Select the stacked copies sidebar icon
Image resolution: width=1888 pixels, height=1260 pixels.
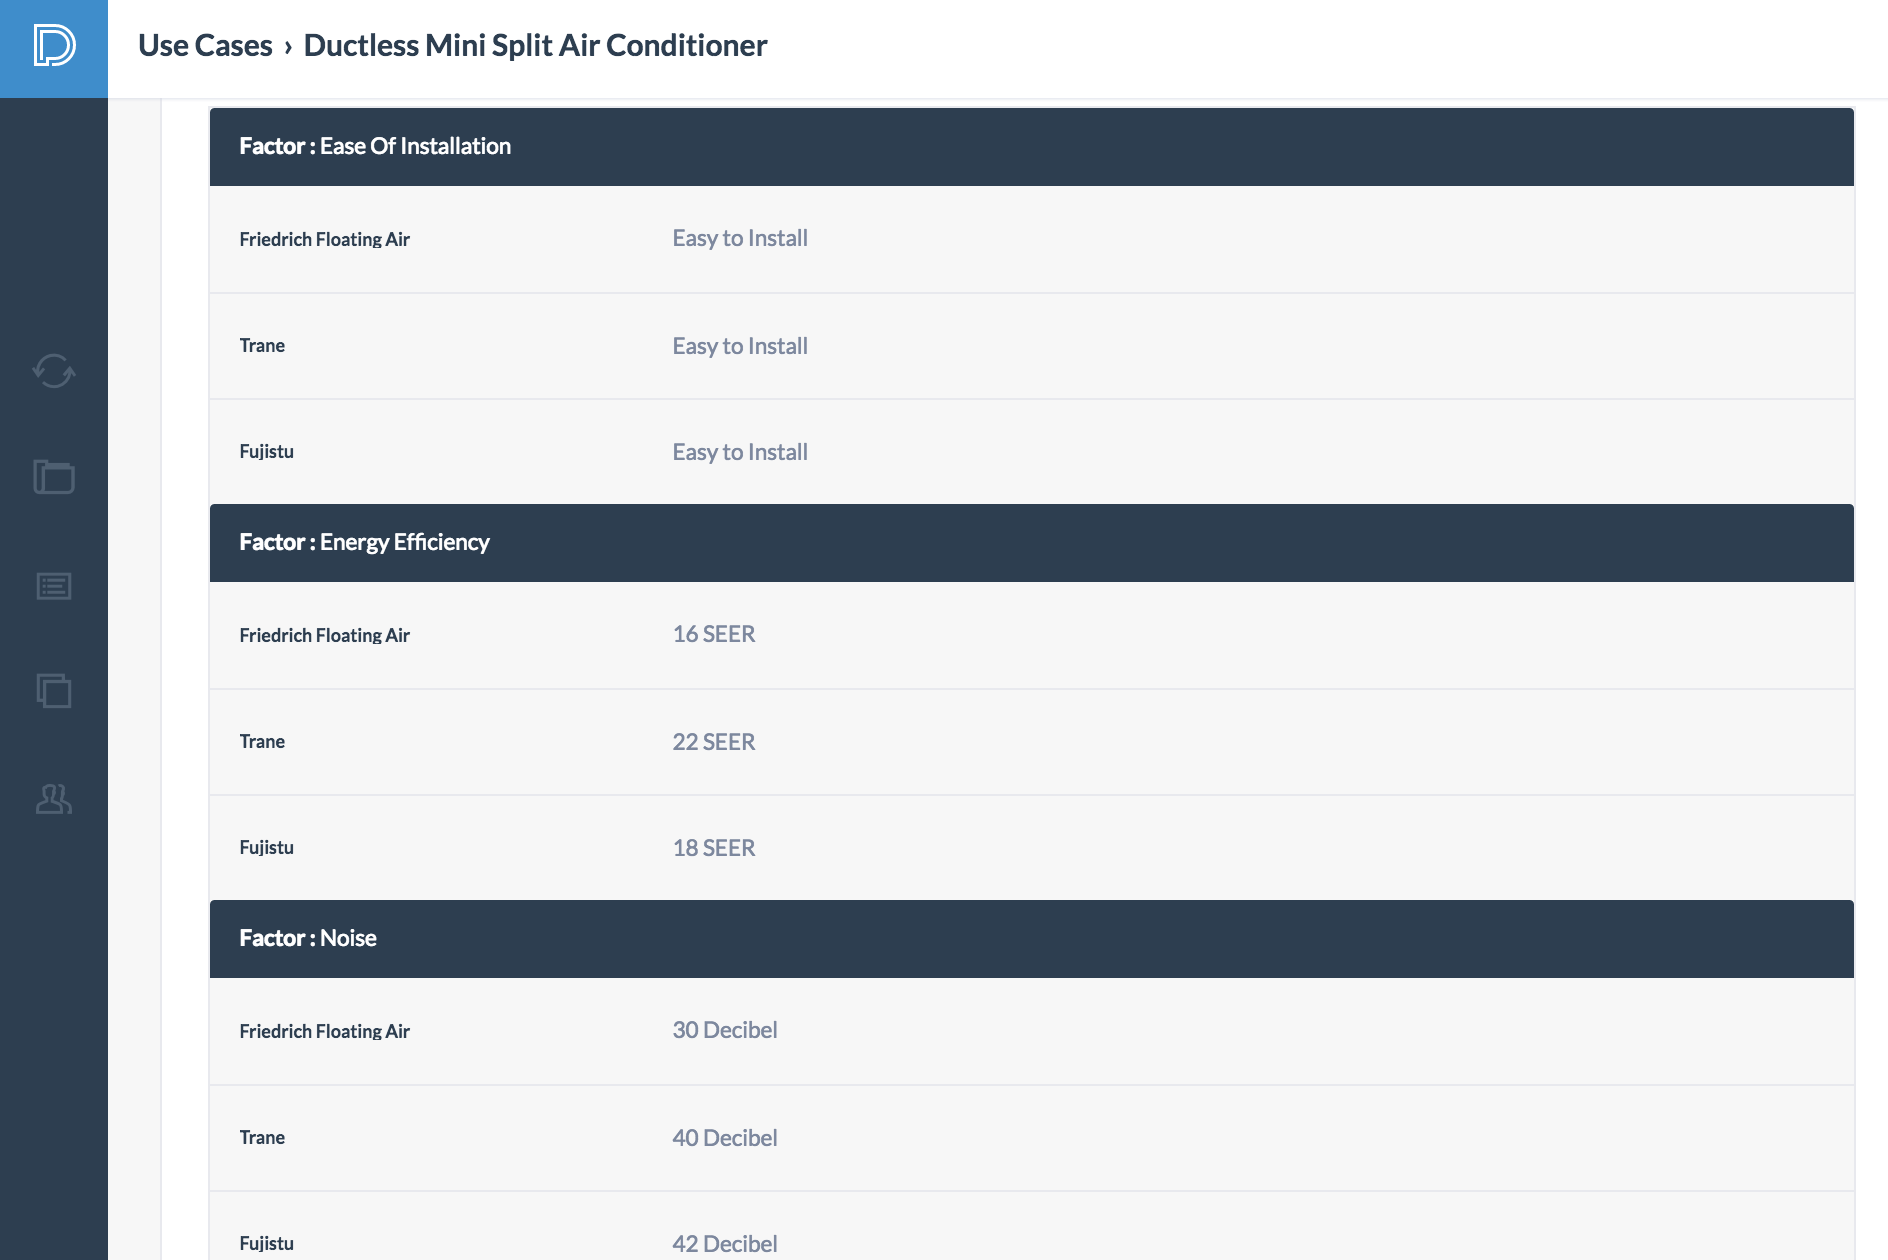[54, 691]
